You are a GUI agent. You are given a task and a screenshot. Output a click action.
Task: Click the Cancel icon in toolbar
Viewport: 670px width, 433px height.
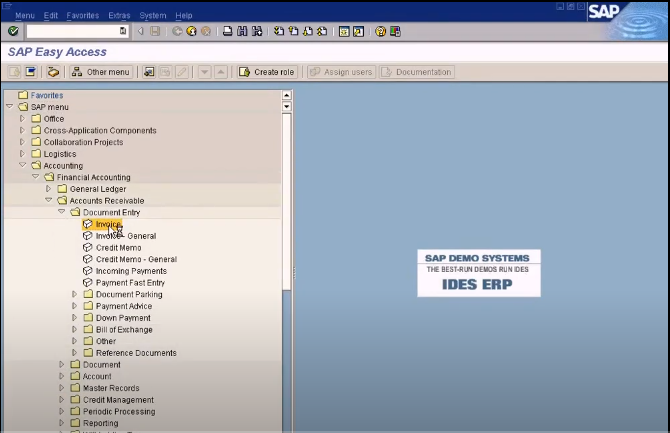(x=206, y=31)
